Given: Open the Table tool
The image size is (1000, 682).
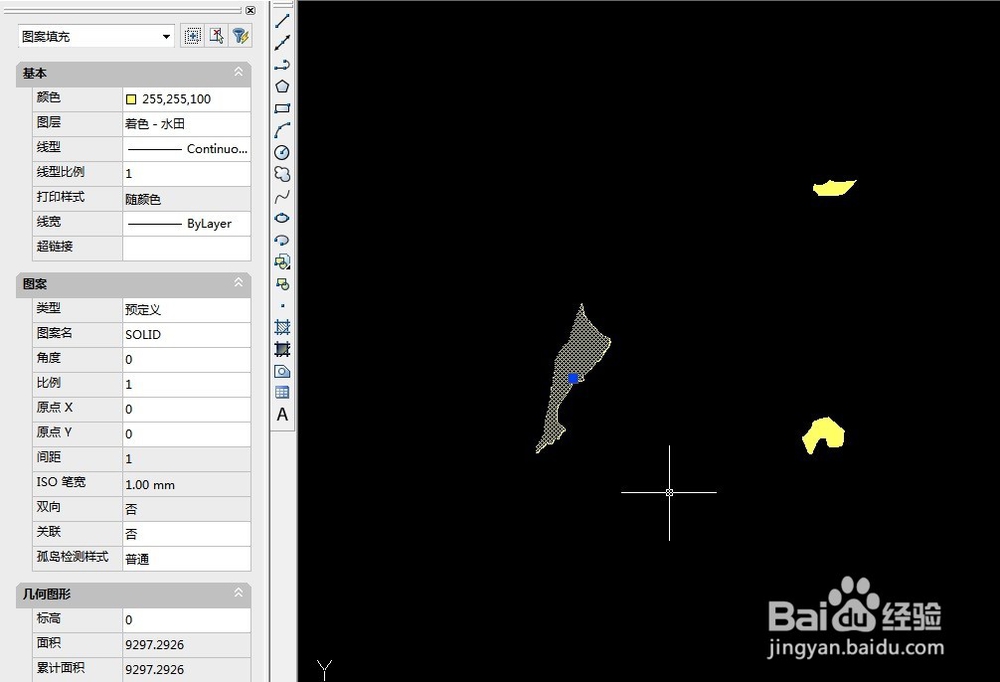Looking at the screenshot, I should click(282, 392).
